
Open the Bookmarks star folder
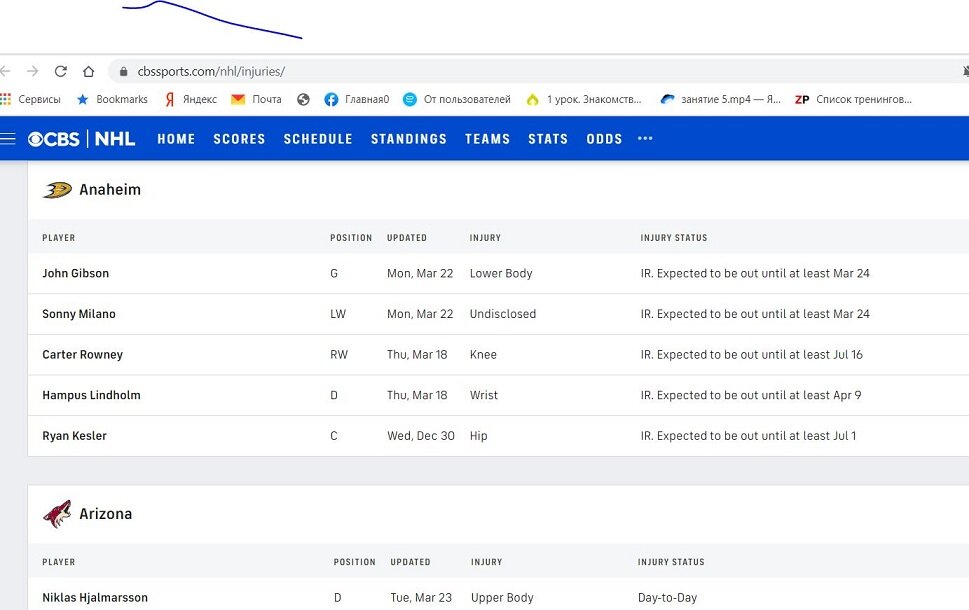pyautogui.click(x=112, y=99)
